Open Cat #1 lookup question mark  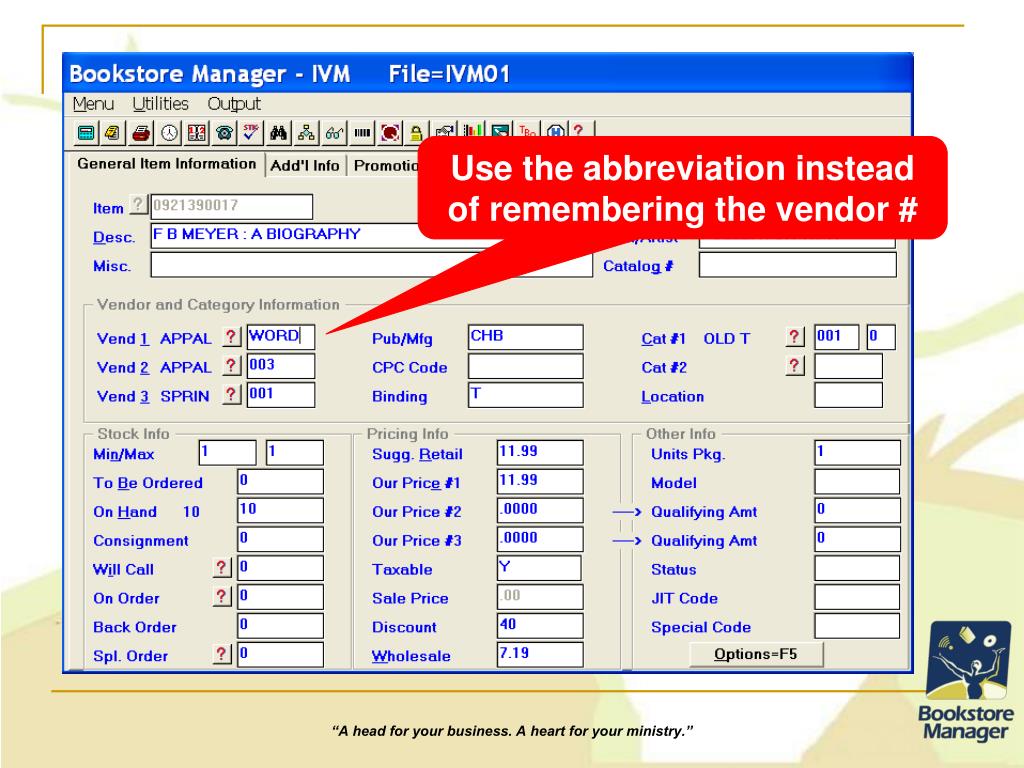coord(794,337)
